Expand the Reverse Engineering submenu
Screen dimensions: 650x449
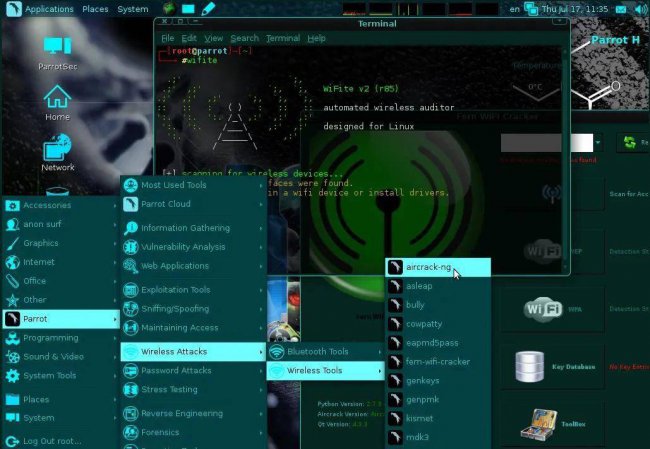[193, 413]
